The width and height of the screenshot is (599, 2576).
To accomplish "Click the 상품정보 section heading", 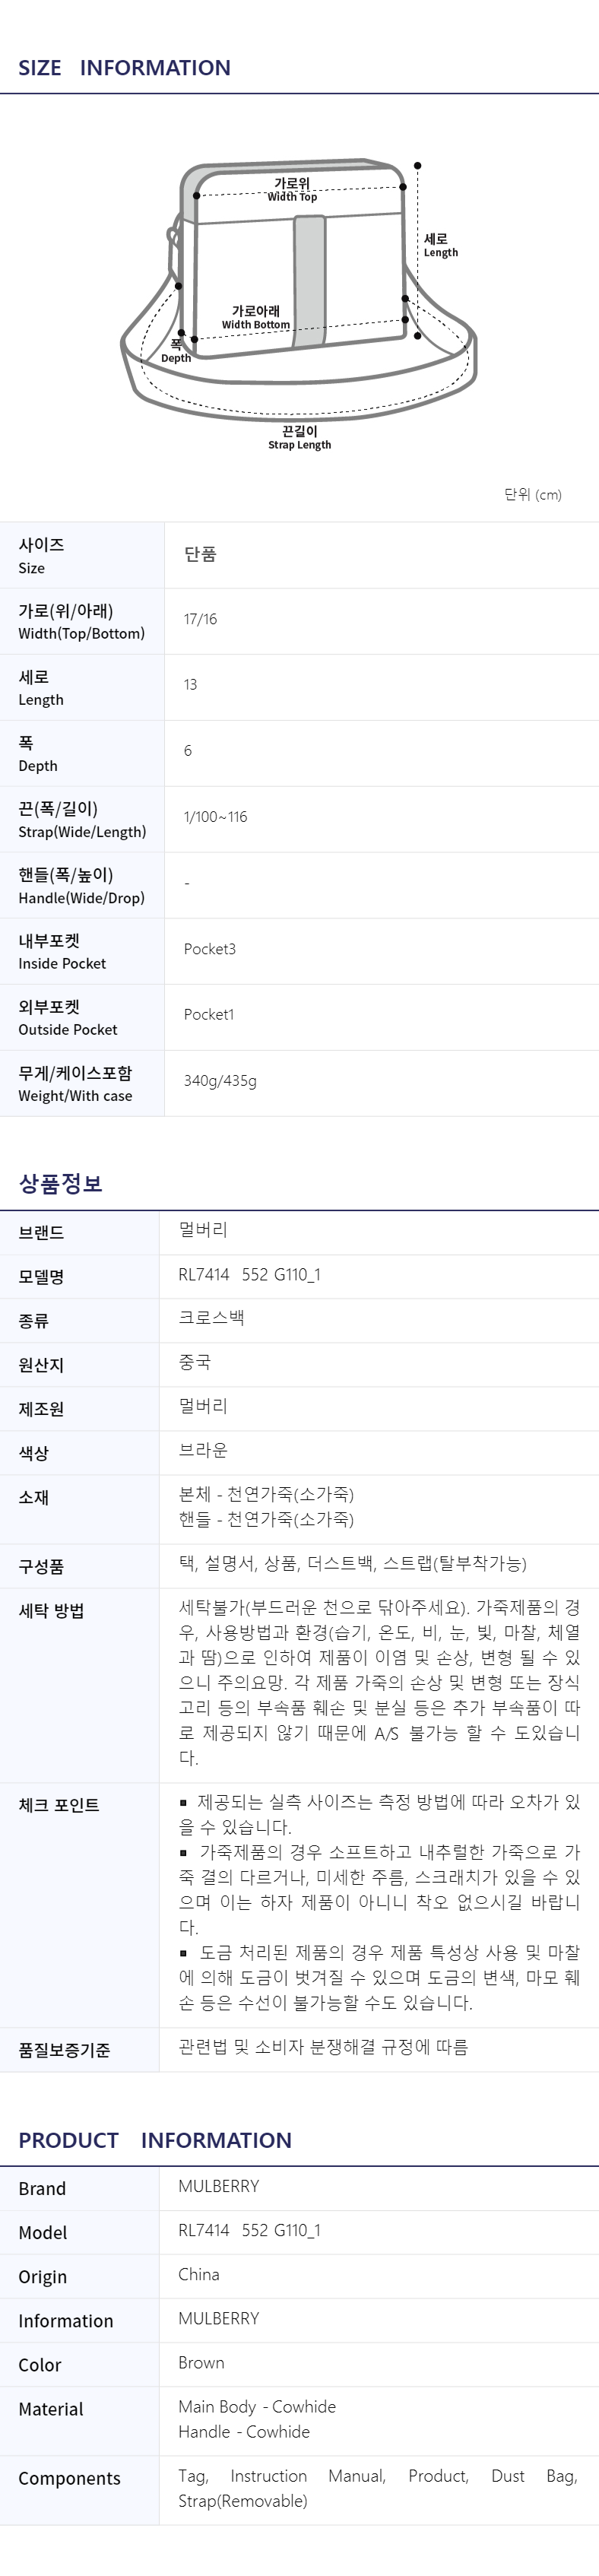I will [61, 1184].
